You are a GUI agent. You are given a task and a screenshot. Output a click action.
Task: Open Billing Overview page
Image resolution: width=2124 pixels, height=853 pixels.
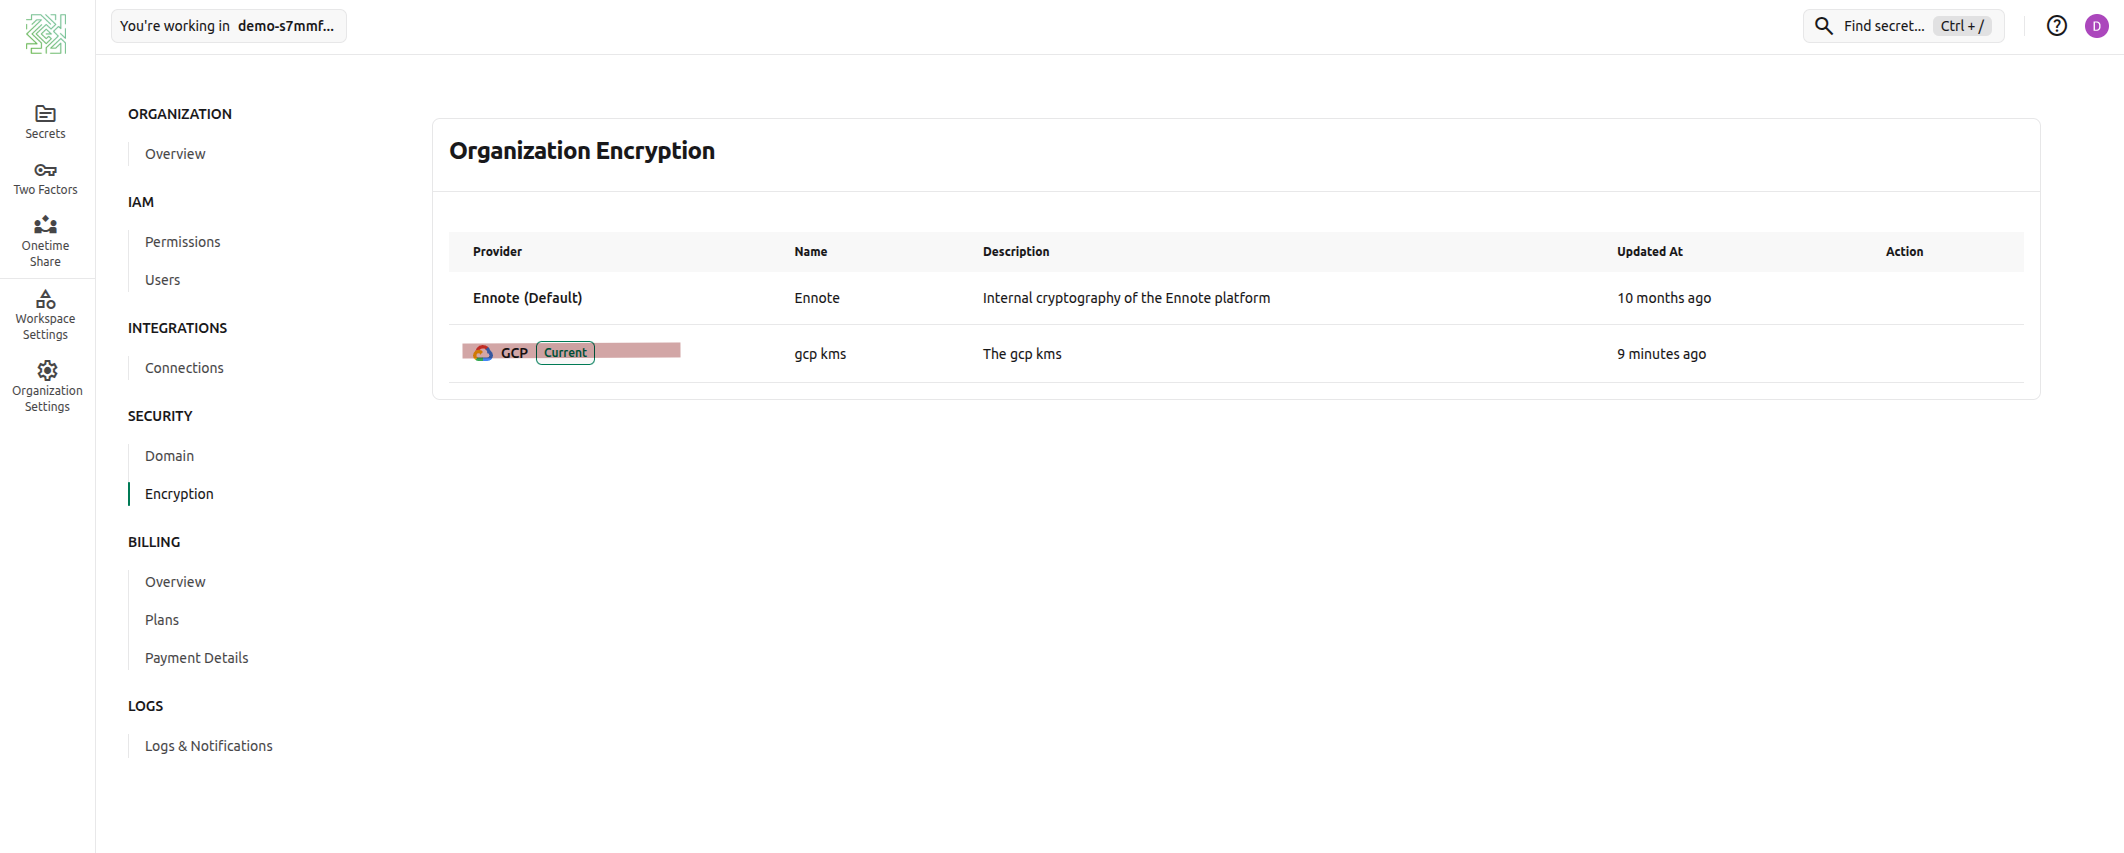[x=175, y=582]
